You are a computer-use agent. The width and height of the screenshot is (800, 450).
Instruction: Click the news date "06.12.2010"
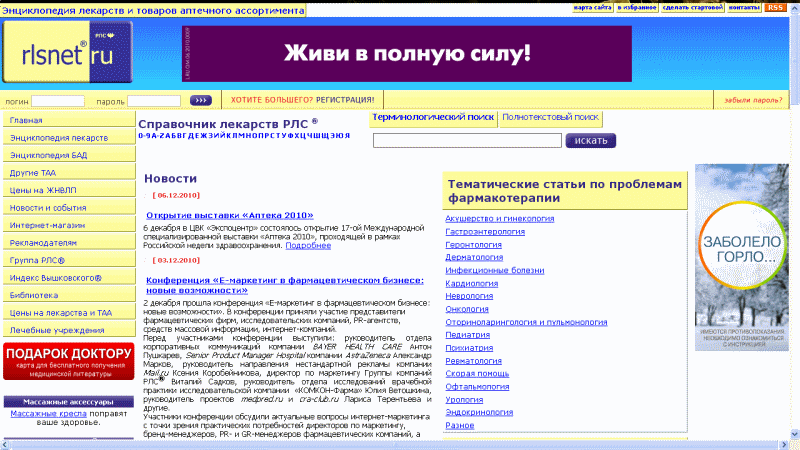pos(176,195)
